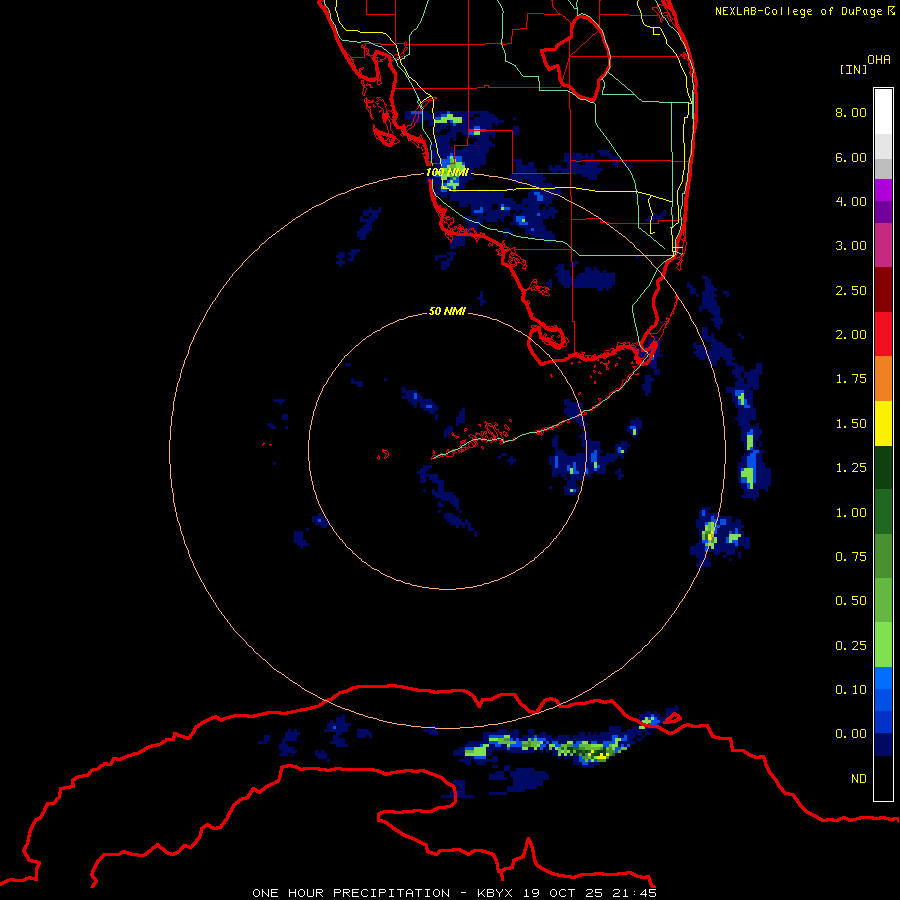The image size is (900, 900).
Task: Select the 8.00 legend value
Action: coord(851,112)
